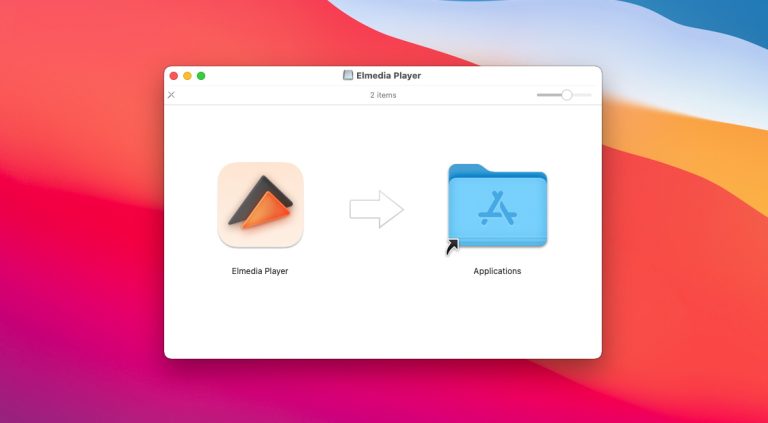
Task: Click the "2 items" status text
Action: pyautogui.click(x=383, y=95)
